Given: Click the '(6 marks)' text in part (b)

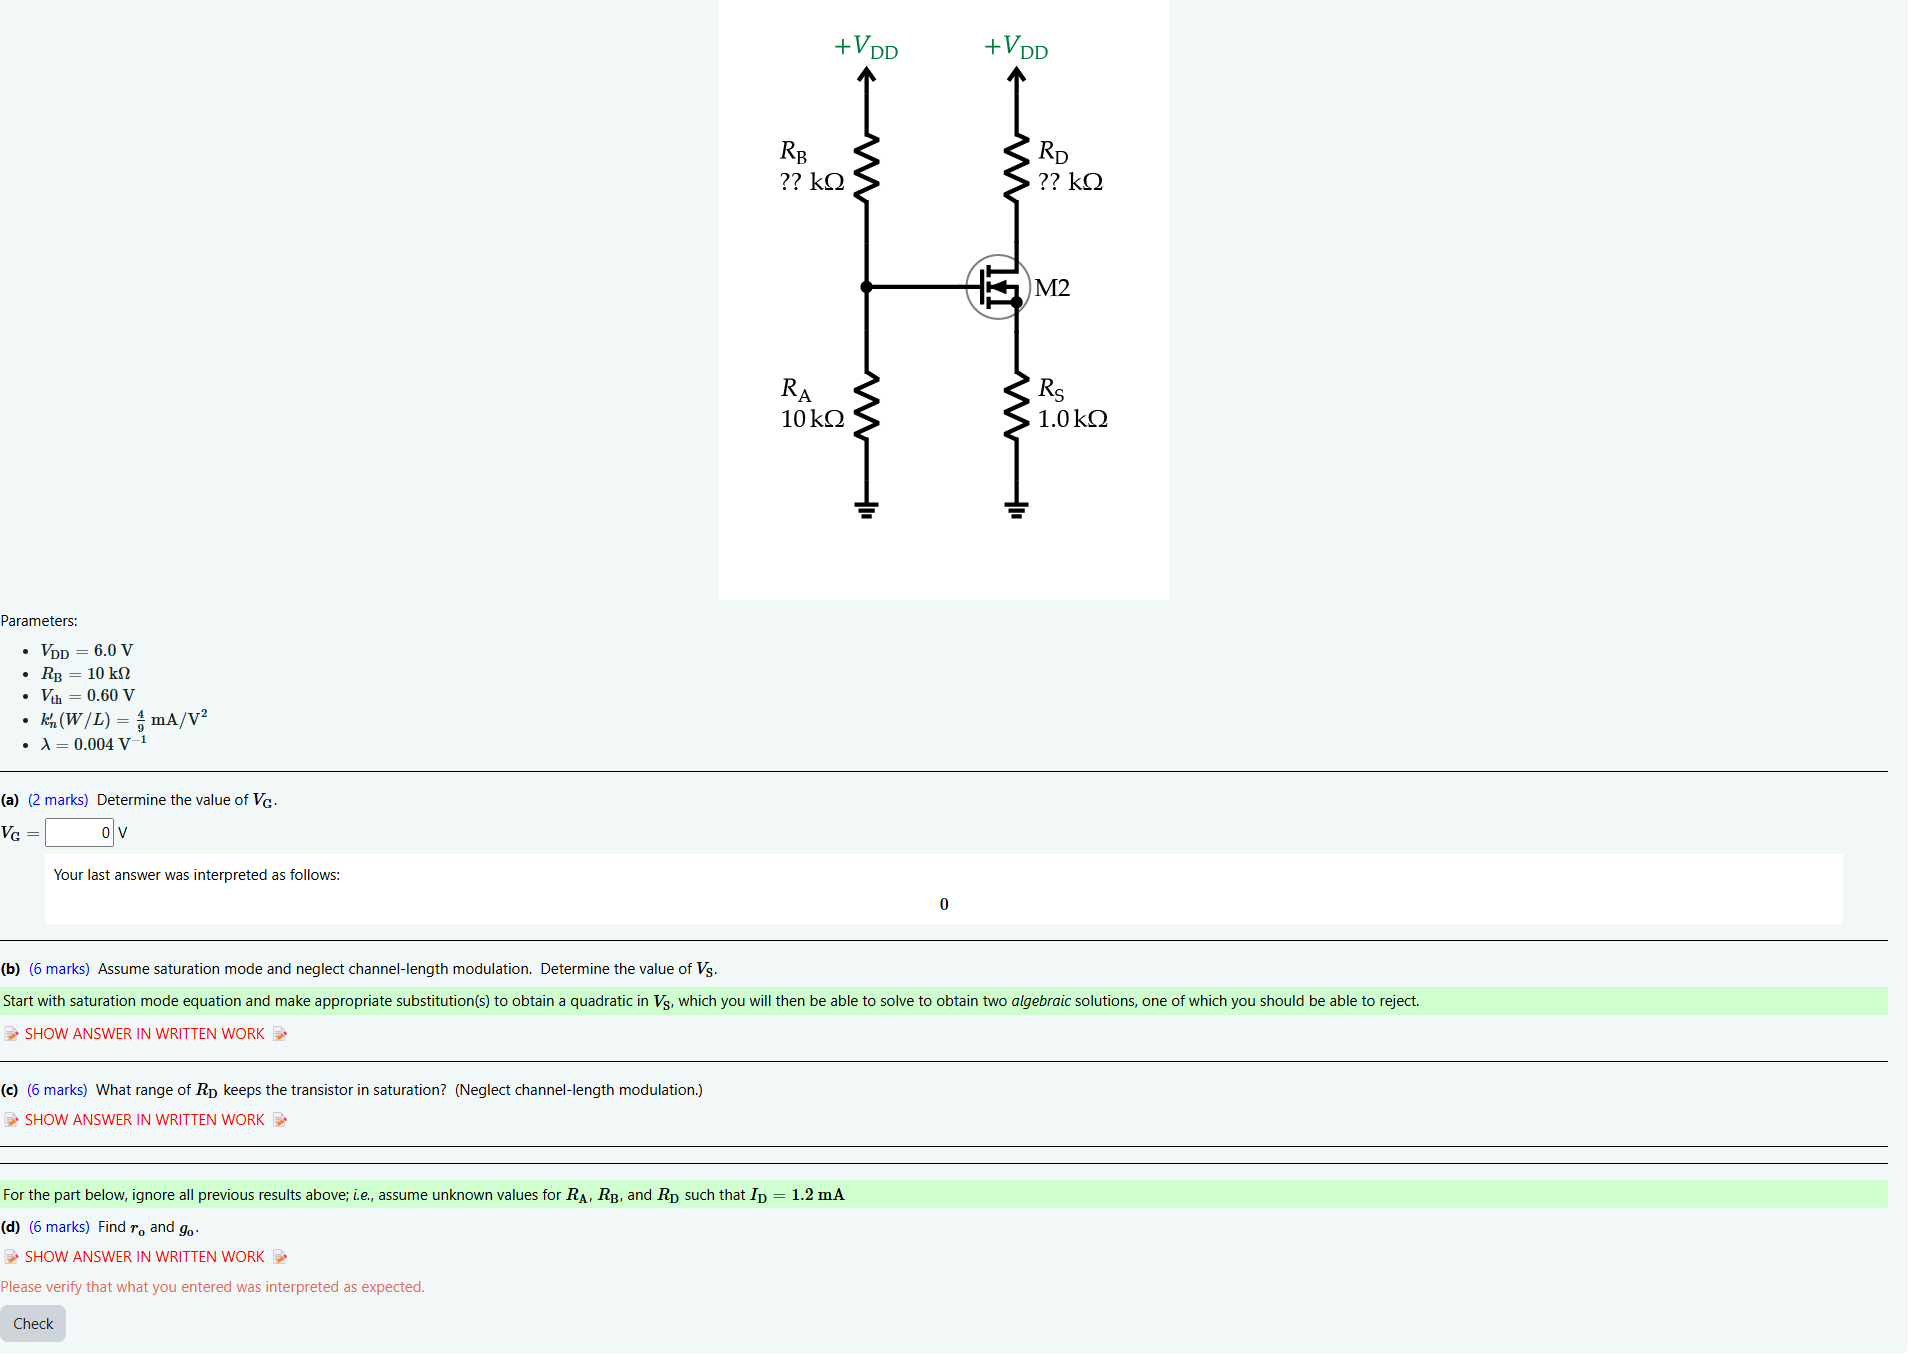Looking at the screenshot, I should pyautogui.click(x=59, y=969).
